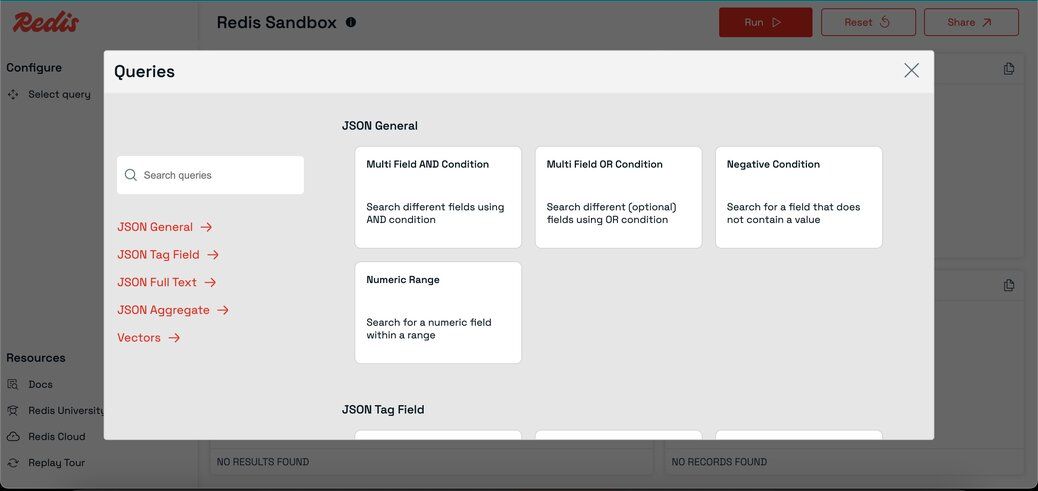
Task: Click the NO RECORDS FOUND text
Action: tap(719, 462)
